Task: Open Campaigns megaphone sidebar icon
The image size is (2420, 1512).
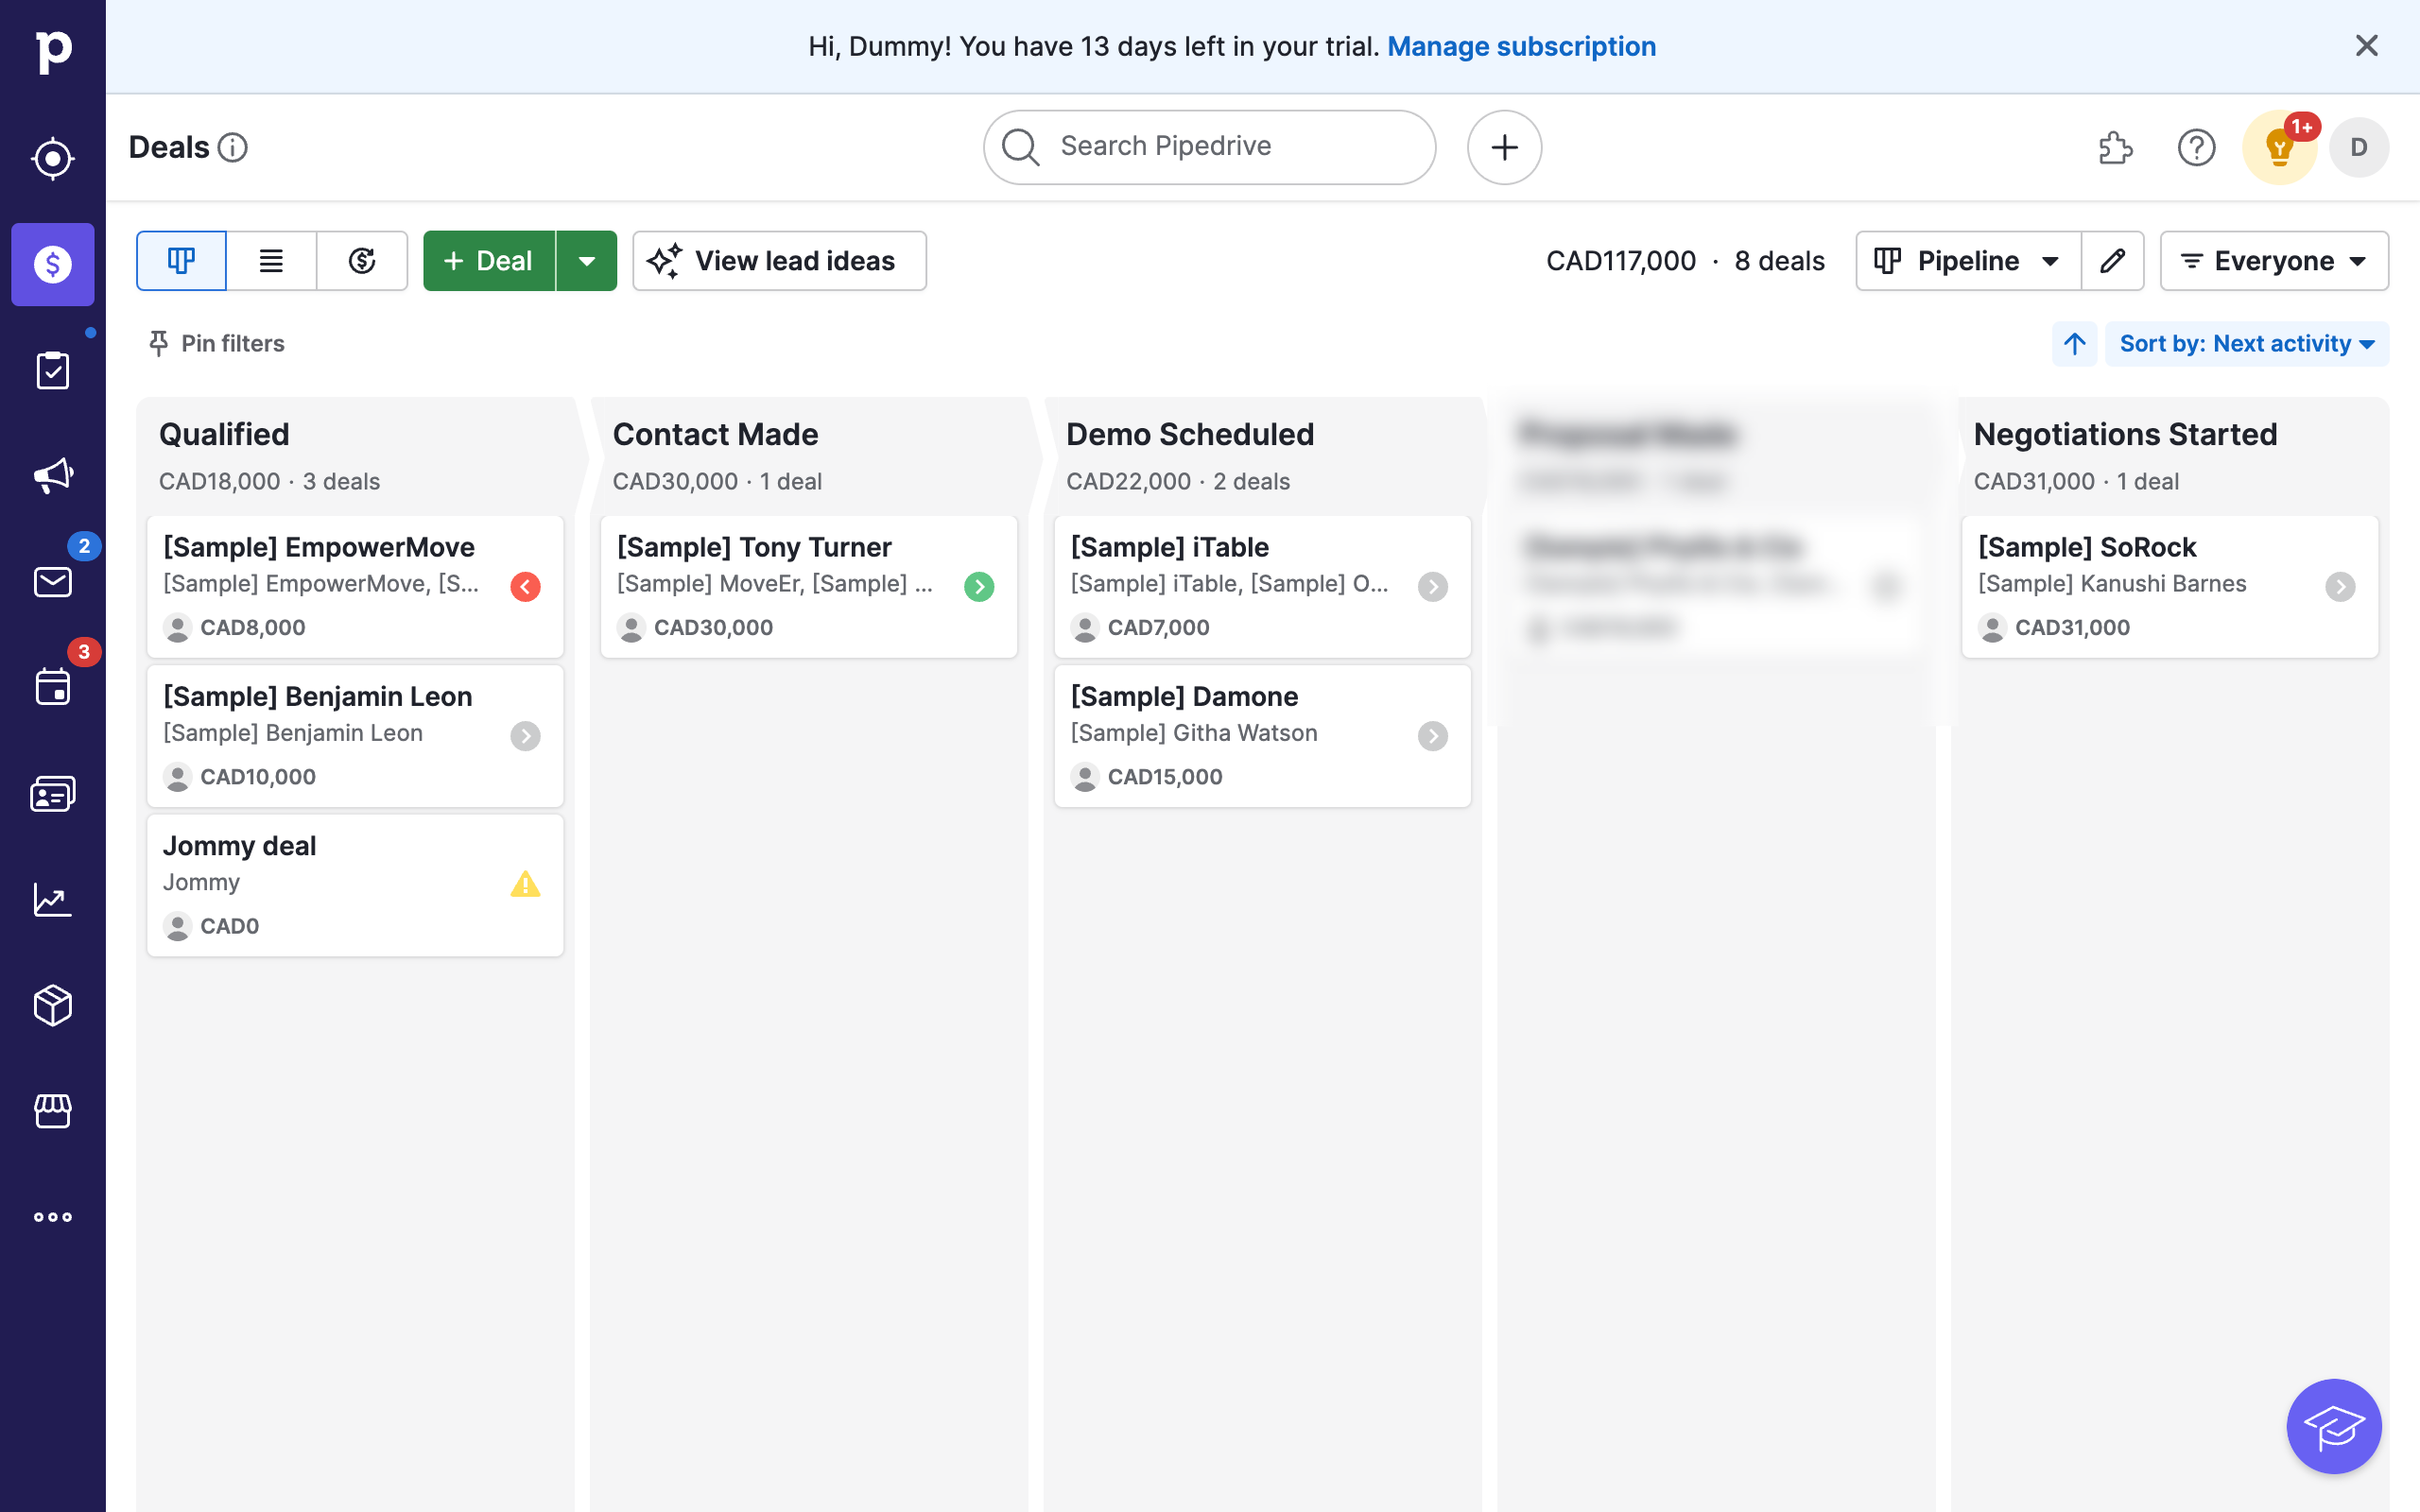Action: 52,475
